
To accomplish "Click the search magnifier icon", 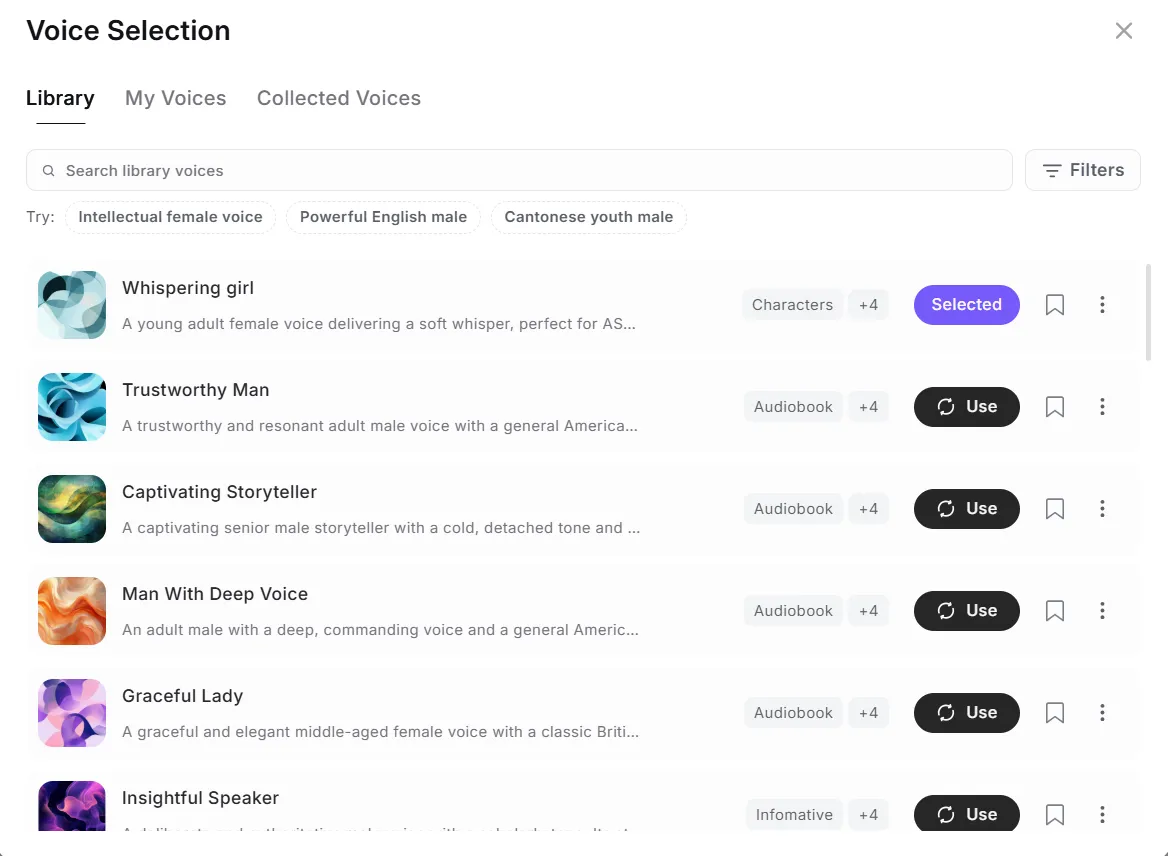I will pyautogui.click(x=48, y=171).
